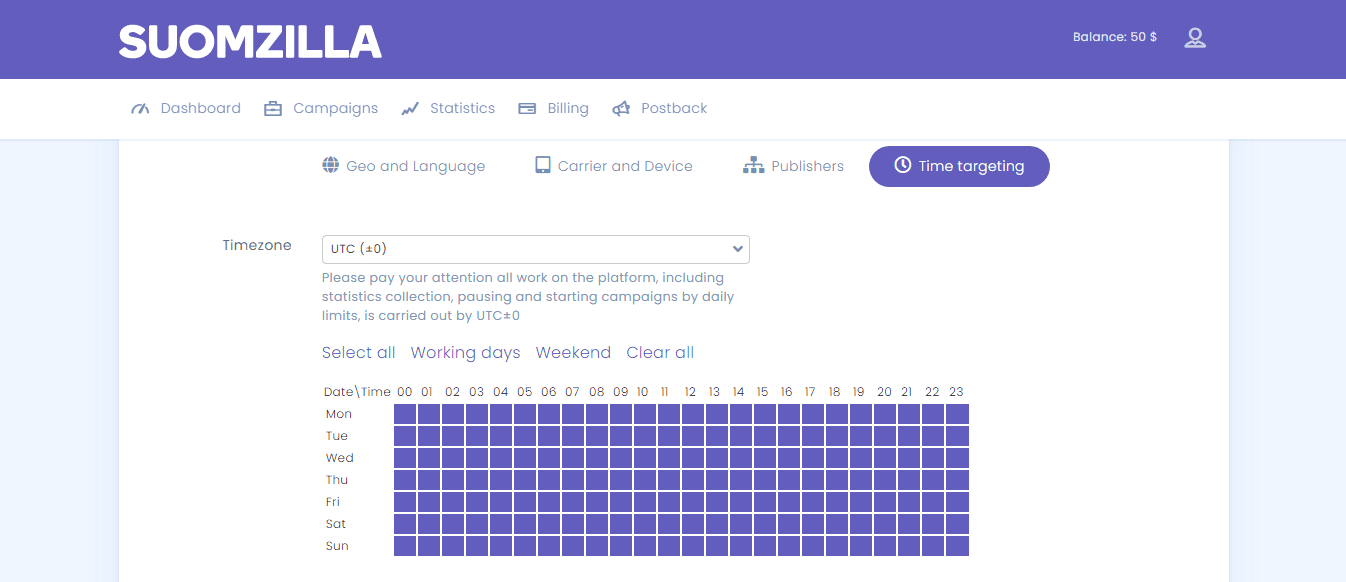Toggle the Monday 00 hour cell
Viewport: 1346px width, 582px height.
coord(405,414)
